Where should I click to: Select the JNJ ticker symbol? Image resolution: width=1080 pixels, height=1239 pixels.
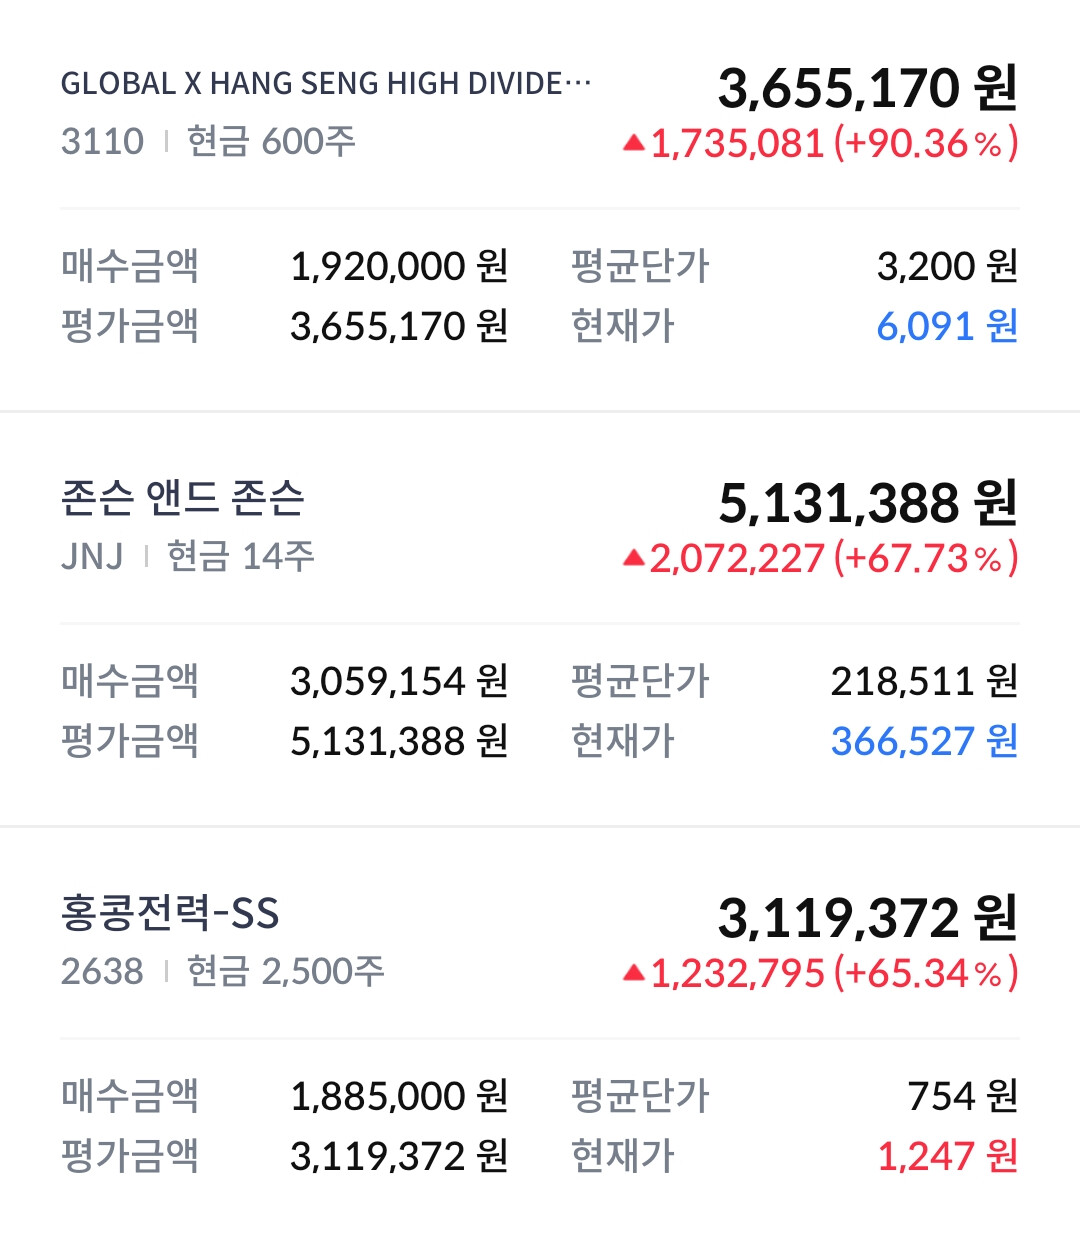pos(92,556)
